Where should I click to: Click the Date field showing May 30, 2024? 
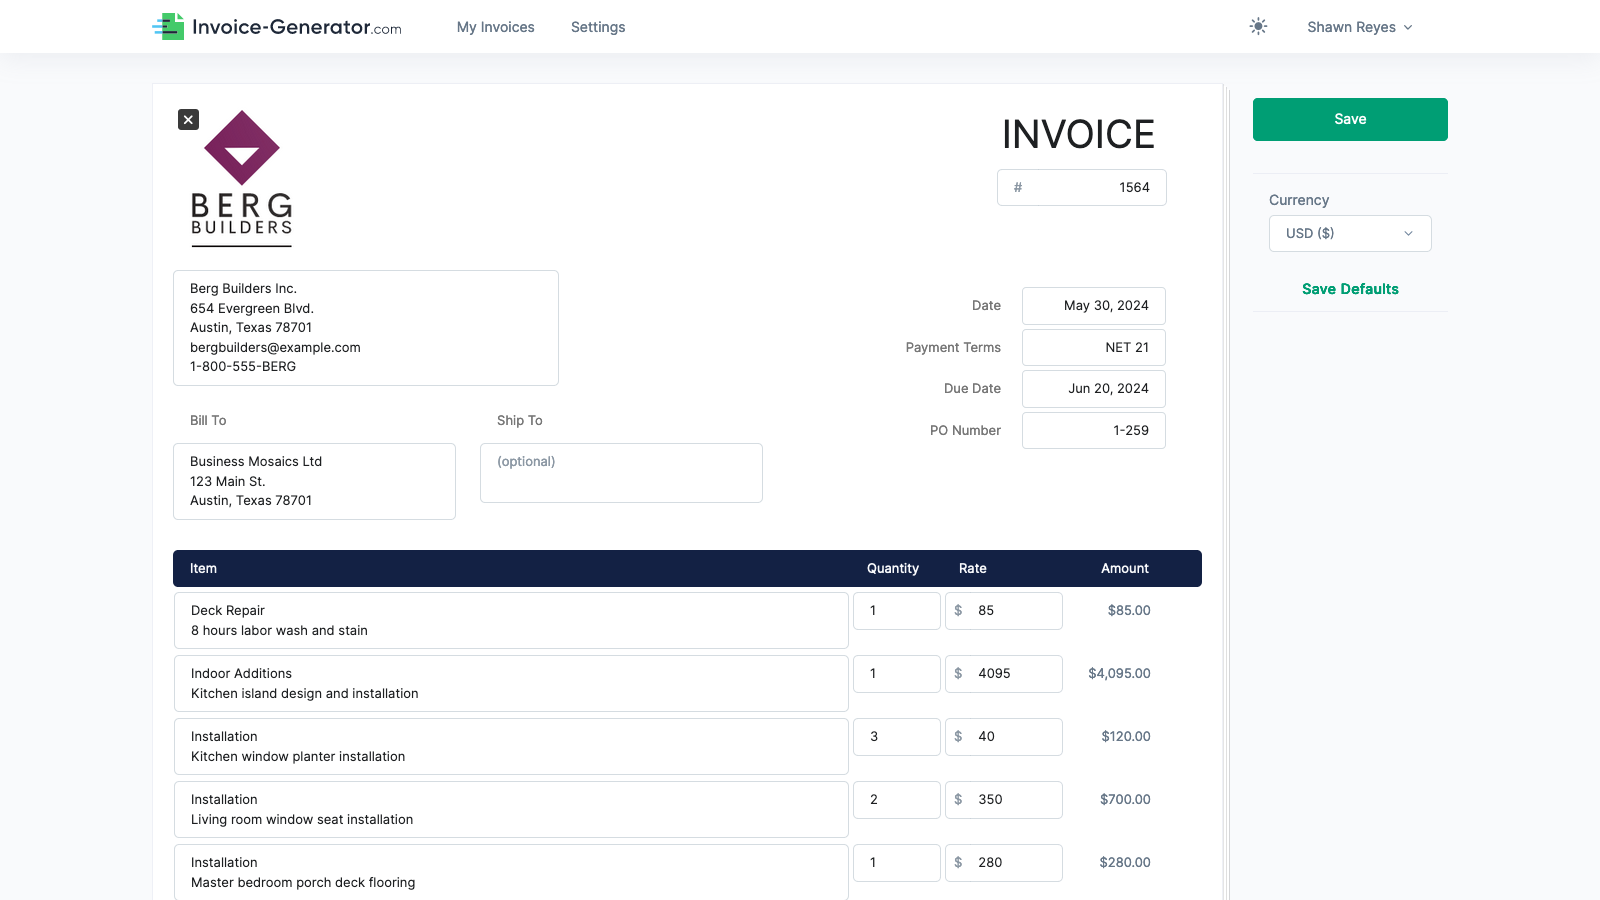[x=1093, y=305]
